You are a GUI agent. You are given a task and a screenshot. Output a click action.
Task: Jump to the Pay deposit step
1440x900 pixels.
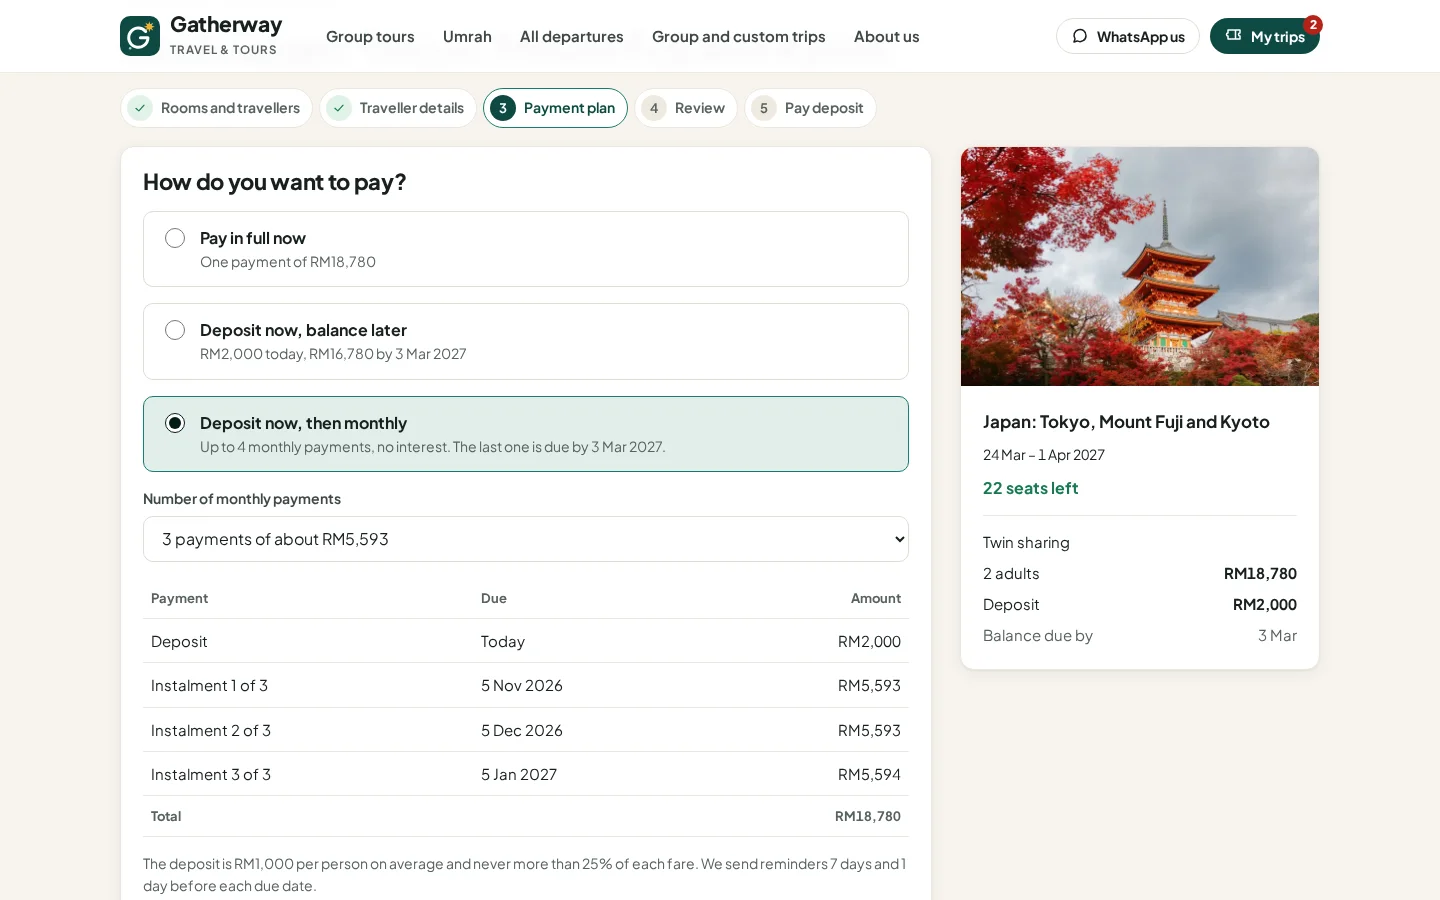click(x=810, y=108)
